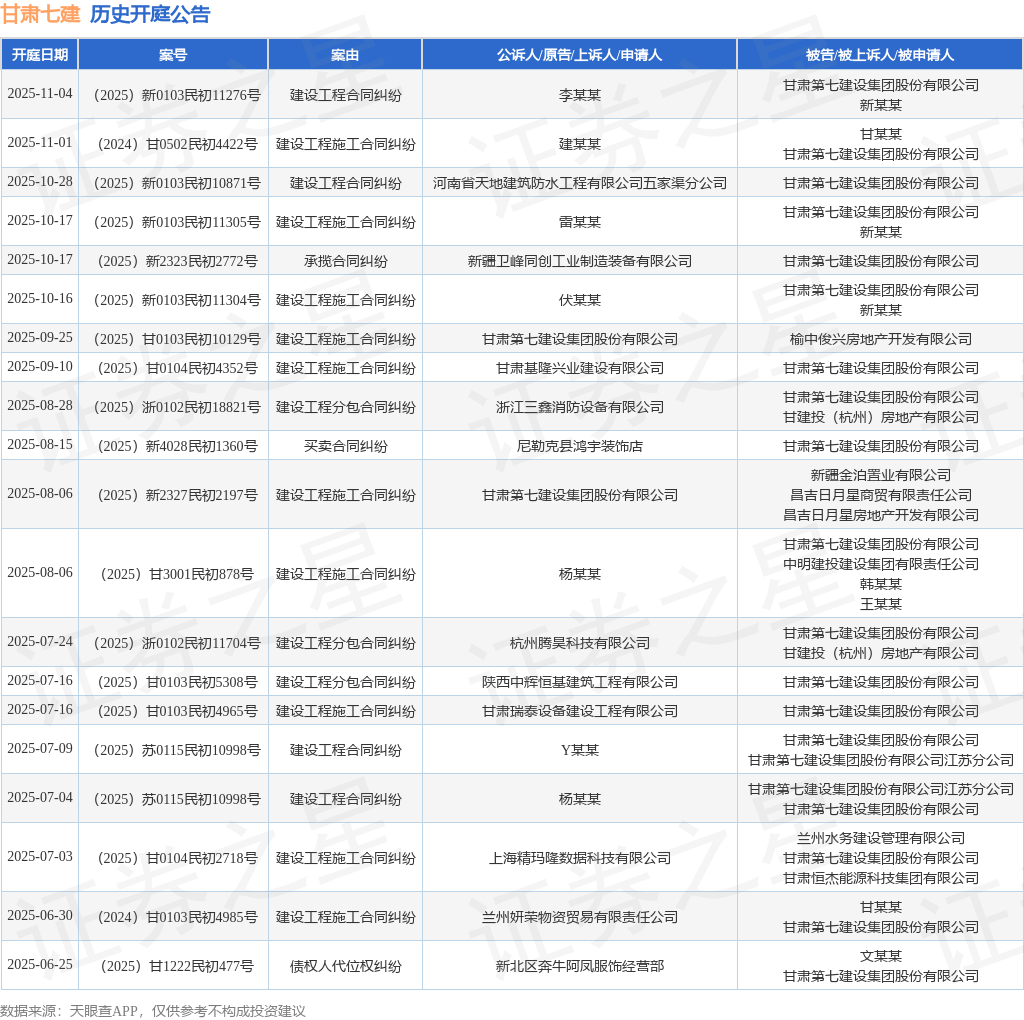Click plaintiff 兰州妍荣物资贸易有限责任公司
The image size is (1024, 1020).
click(x=579, y=917)
